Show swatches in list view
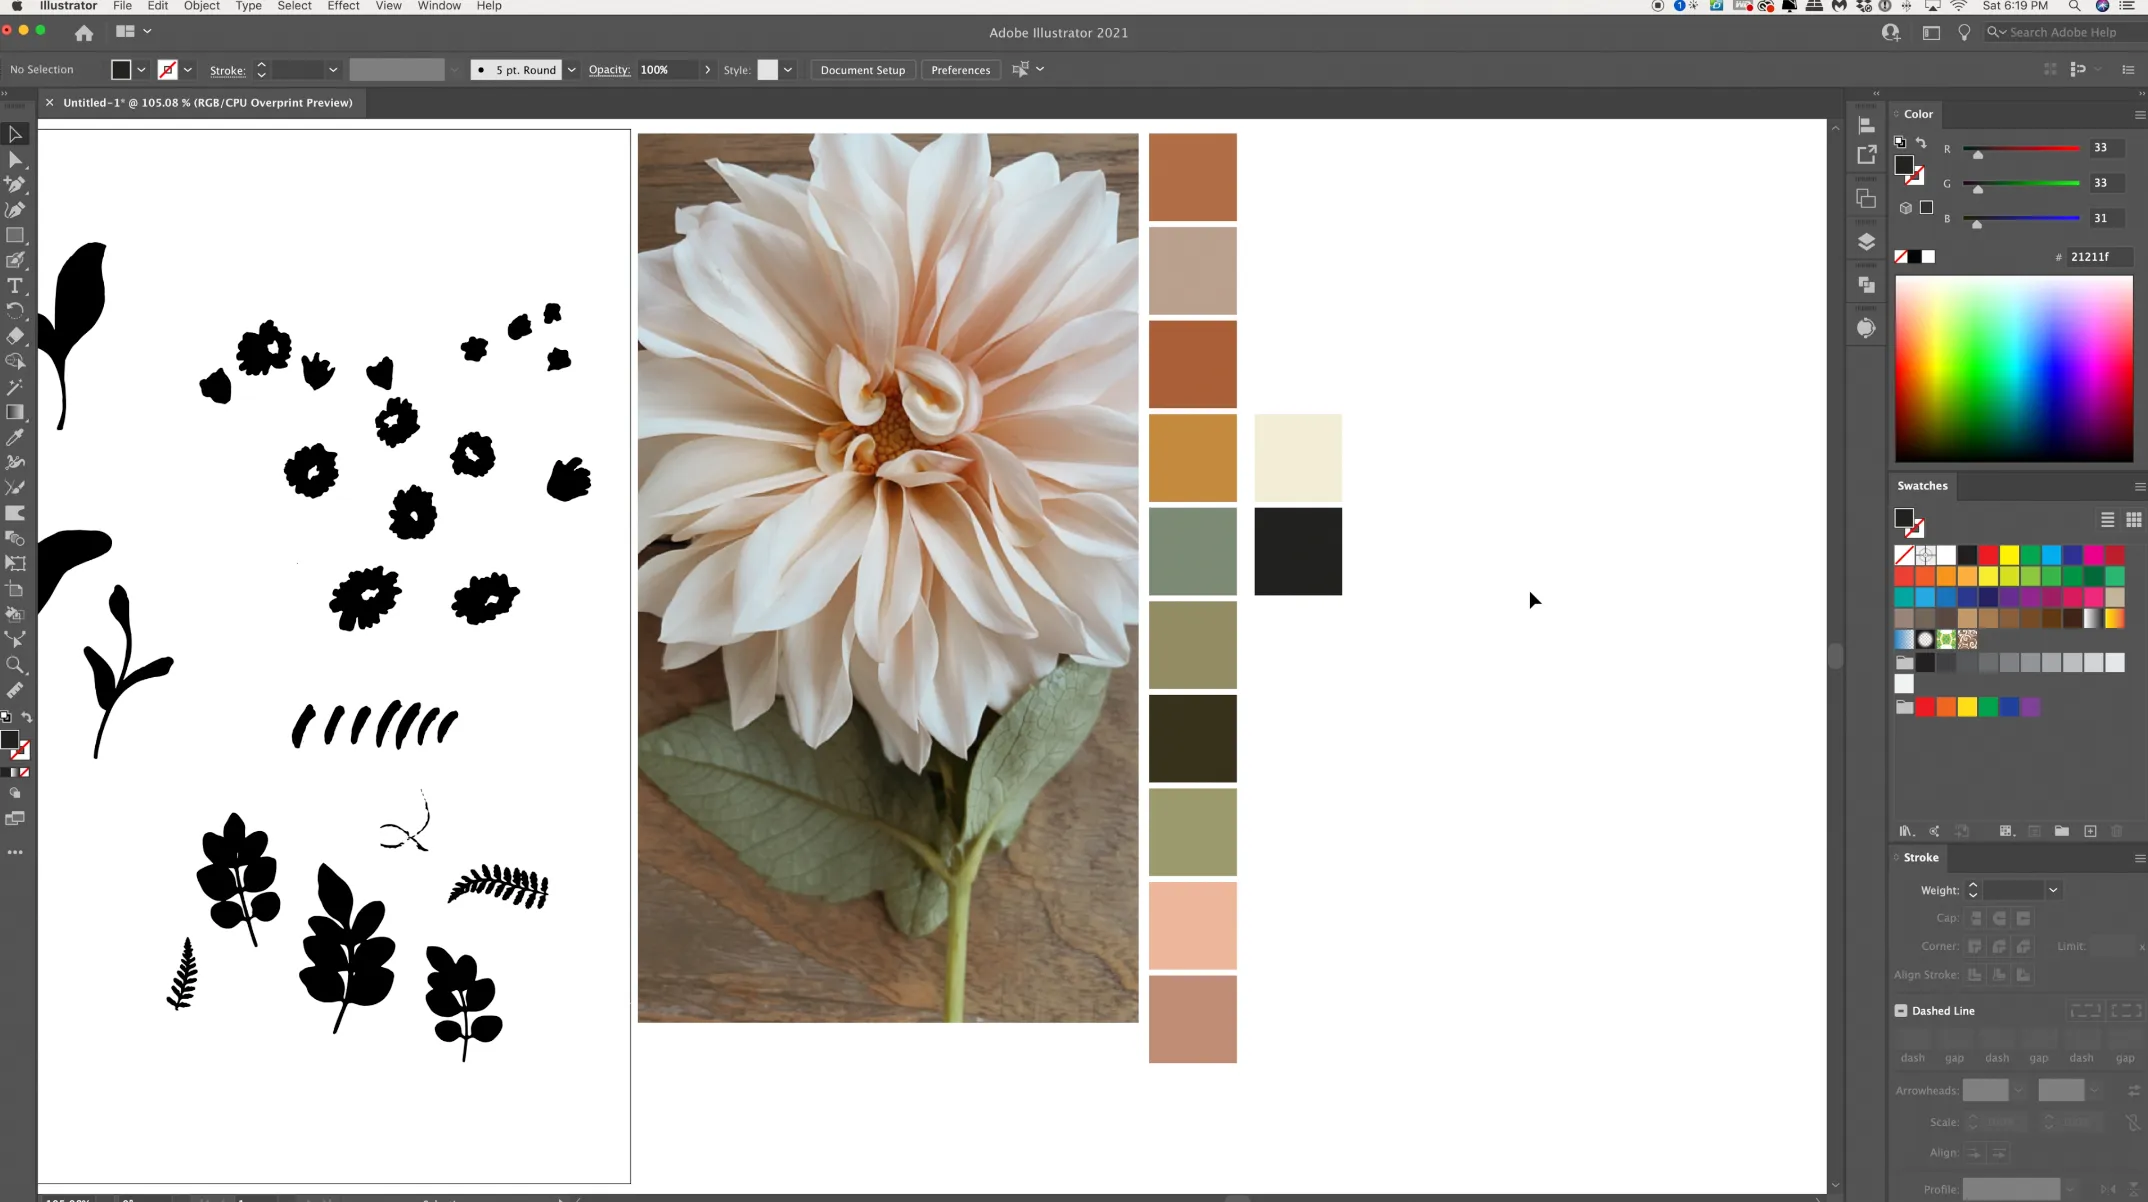The height and width of the screenshot is (1202, 2148). click(x=2107, y=520)
